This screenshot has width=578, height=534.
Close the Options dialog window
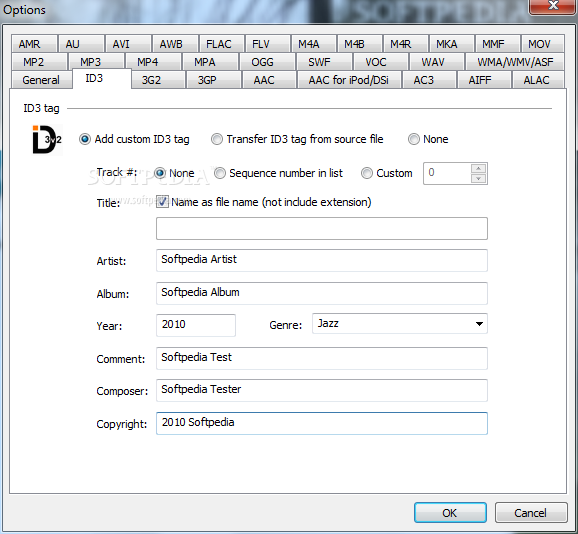point(553,6)
